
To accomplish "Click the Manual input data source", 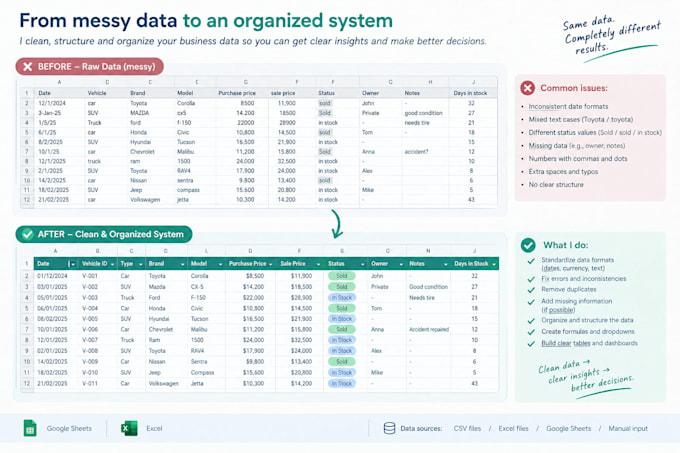I will point(628,428).
